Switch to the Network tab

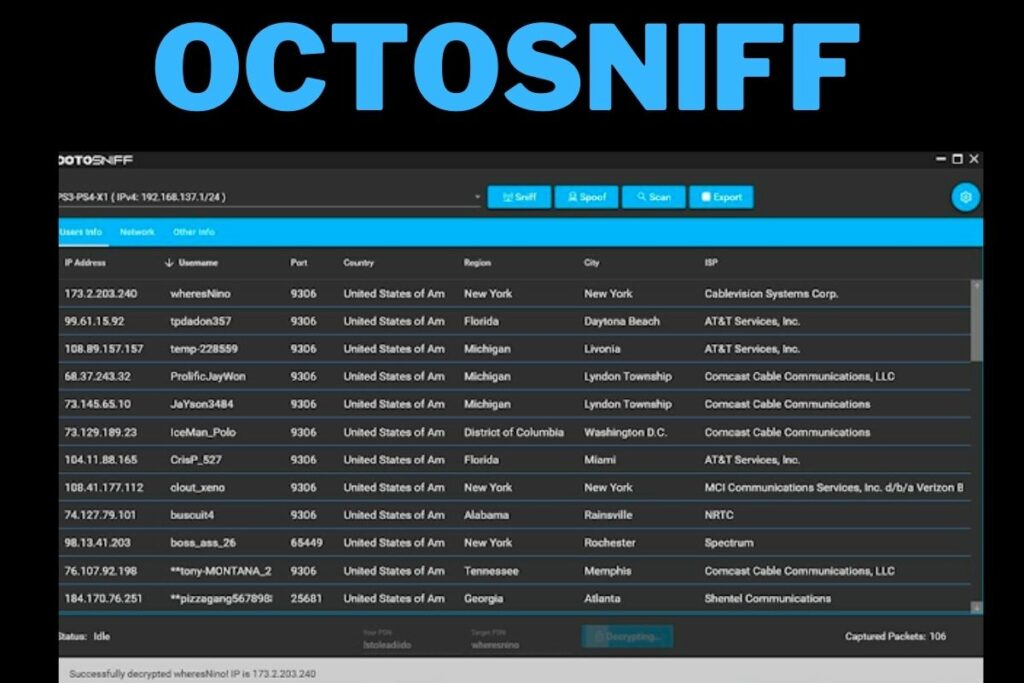(x=137, y=232)
